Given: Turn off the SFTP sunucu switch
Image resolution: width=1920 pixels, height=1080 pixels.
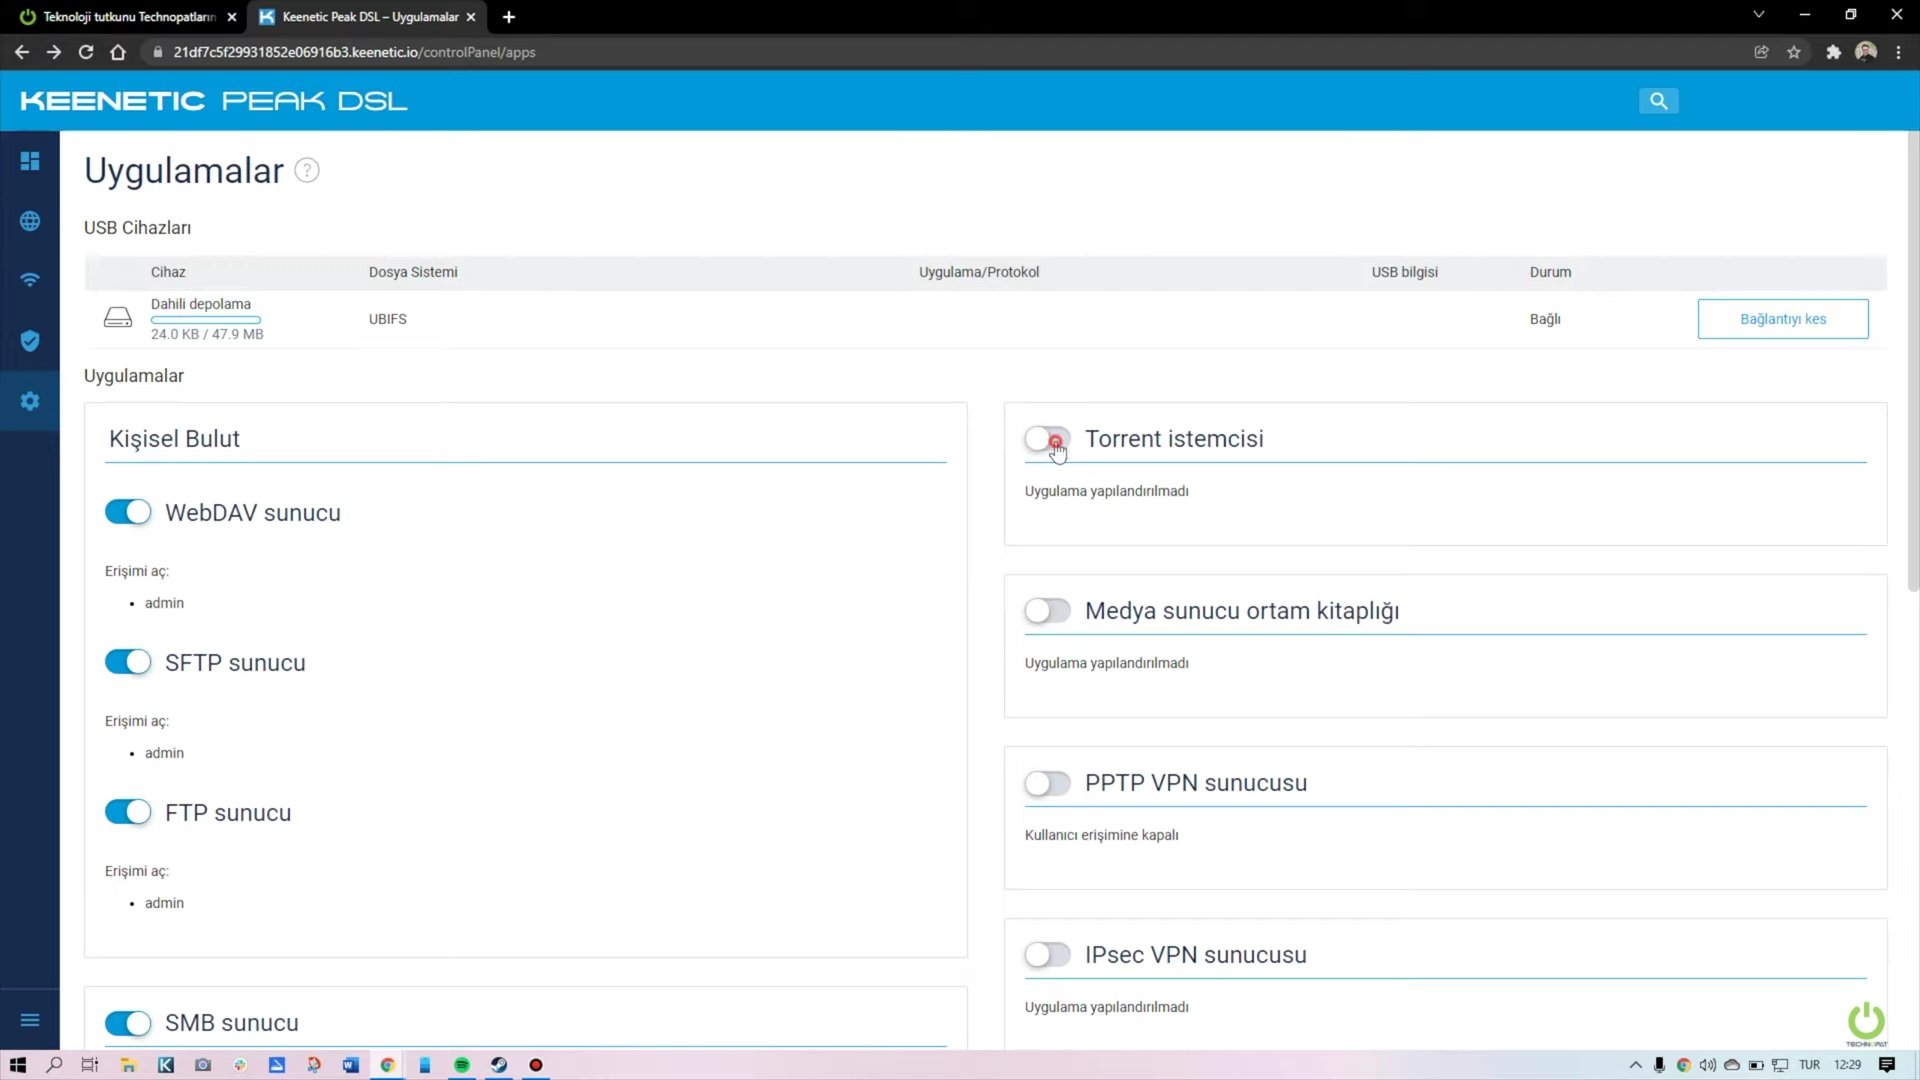Looking at the screenshot, I should coord(128,662).
